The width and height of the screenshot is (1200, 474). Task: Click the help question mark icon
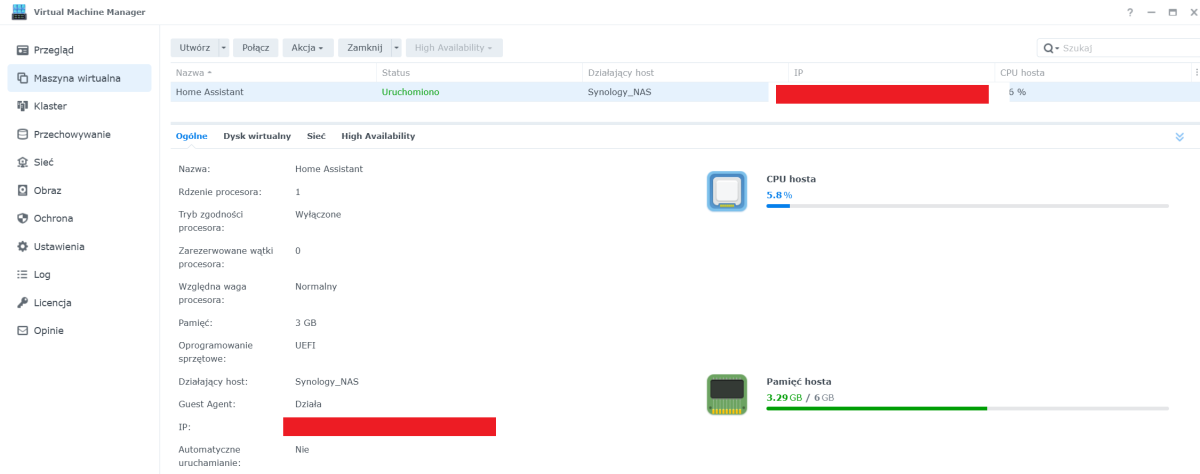click(x=1130, y=12)
